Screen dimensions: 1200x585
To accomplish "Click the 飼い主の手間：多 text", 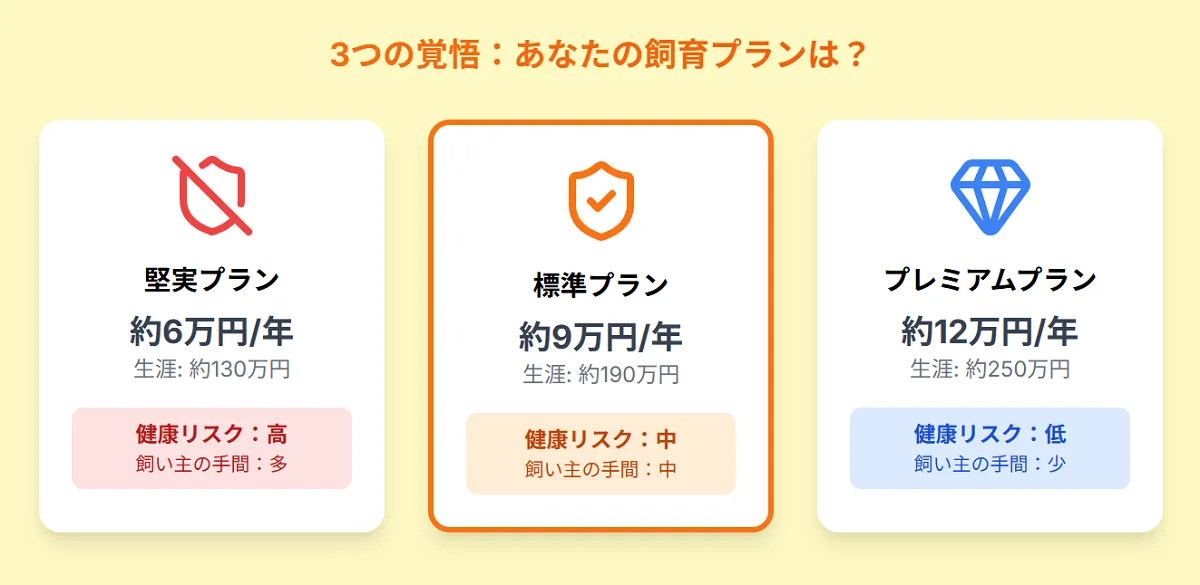I will coord(212,464).
